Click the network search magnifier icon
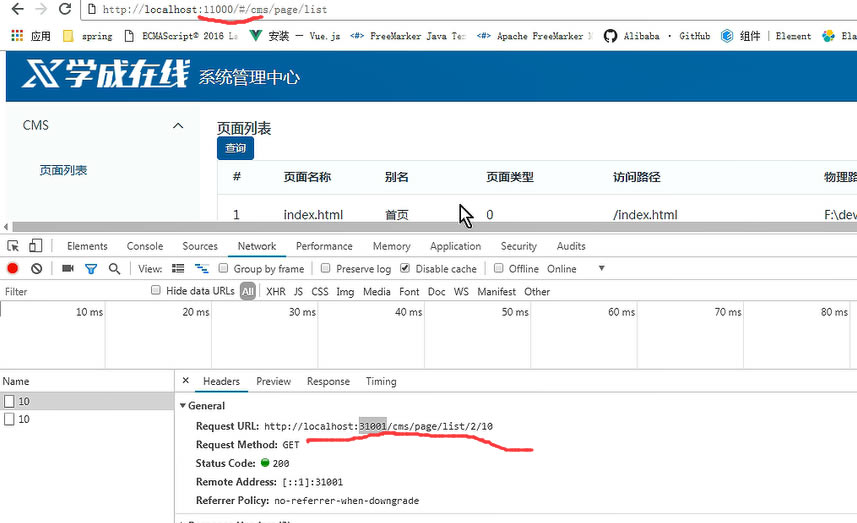 pos(114,268)
